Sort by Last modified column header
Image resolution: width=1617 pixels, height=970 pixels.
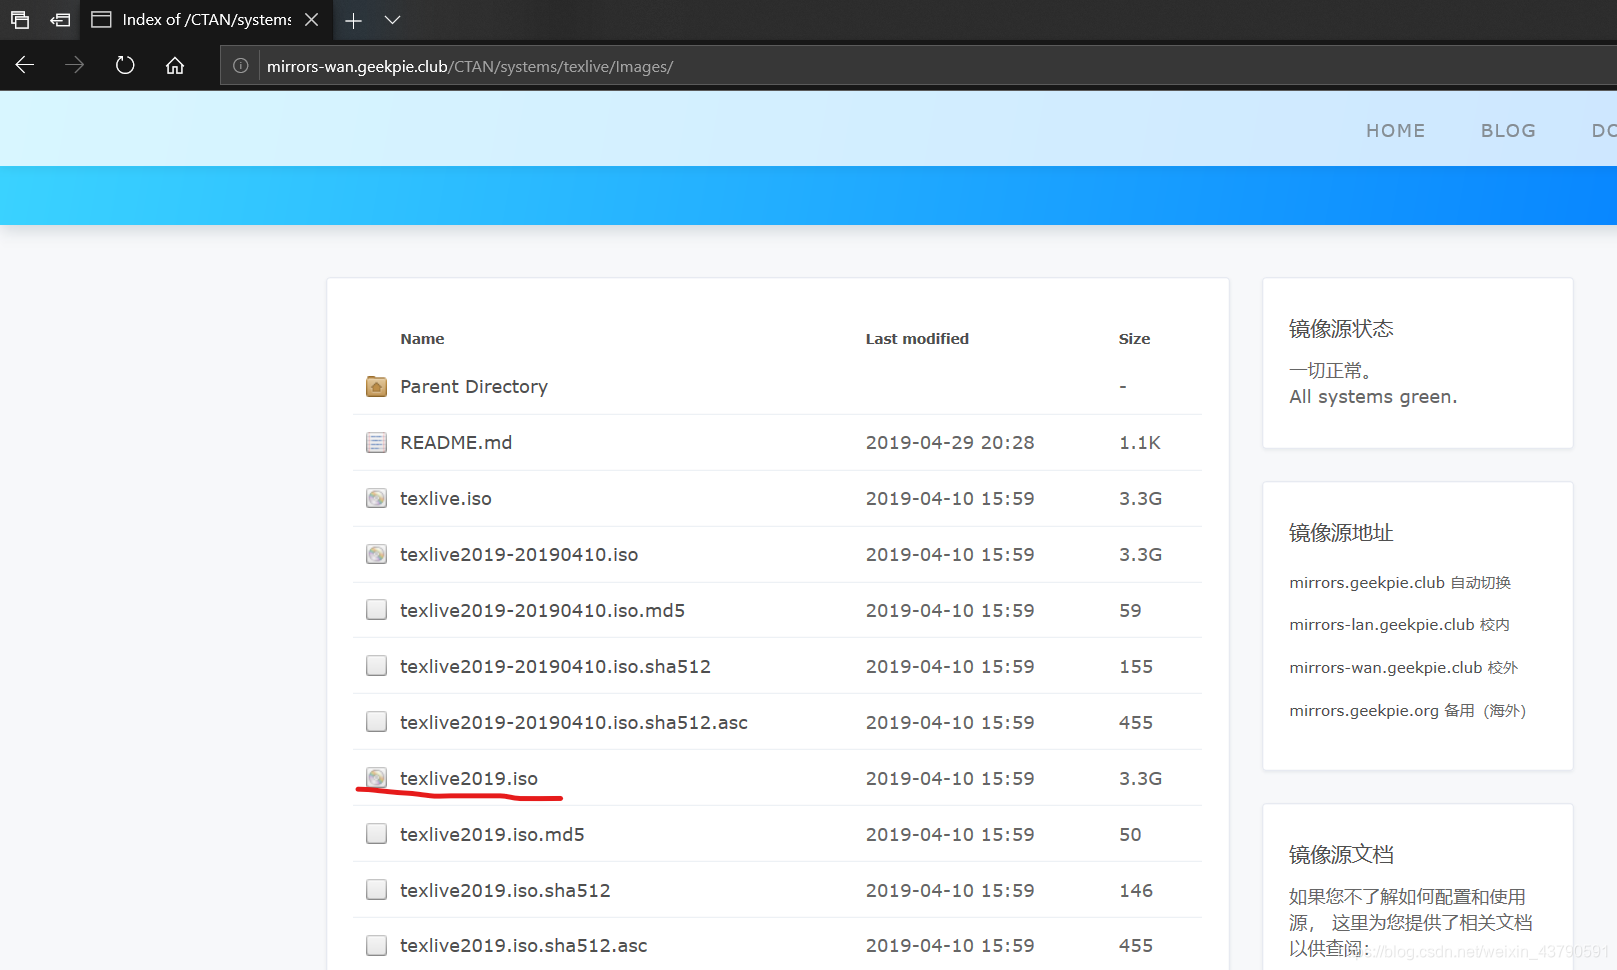(x=917, y=339)
